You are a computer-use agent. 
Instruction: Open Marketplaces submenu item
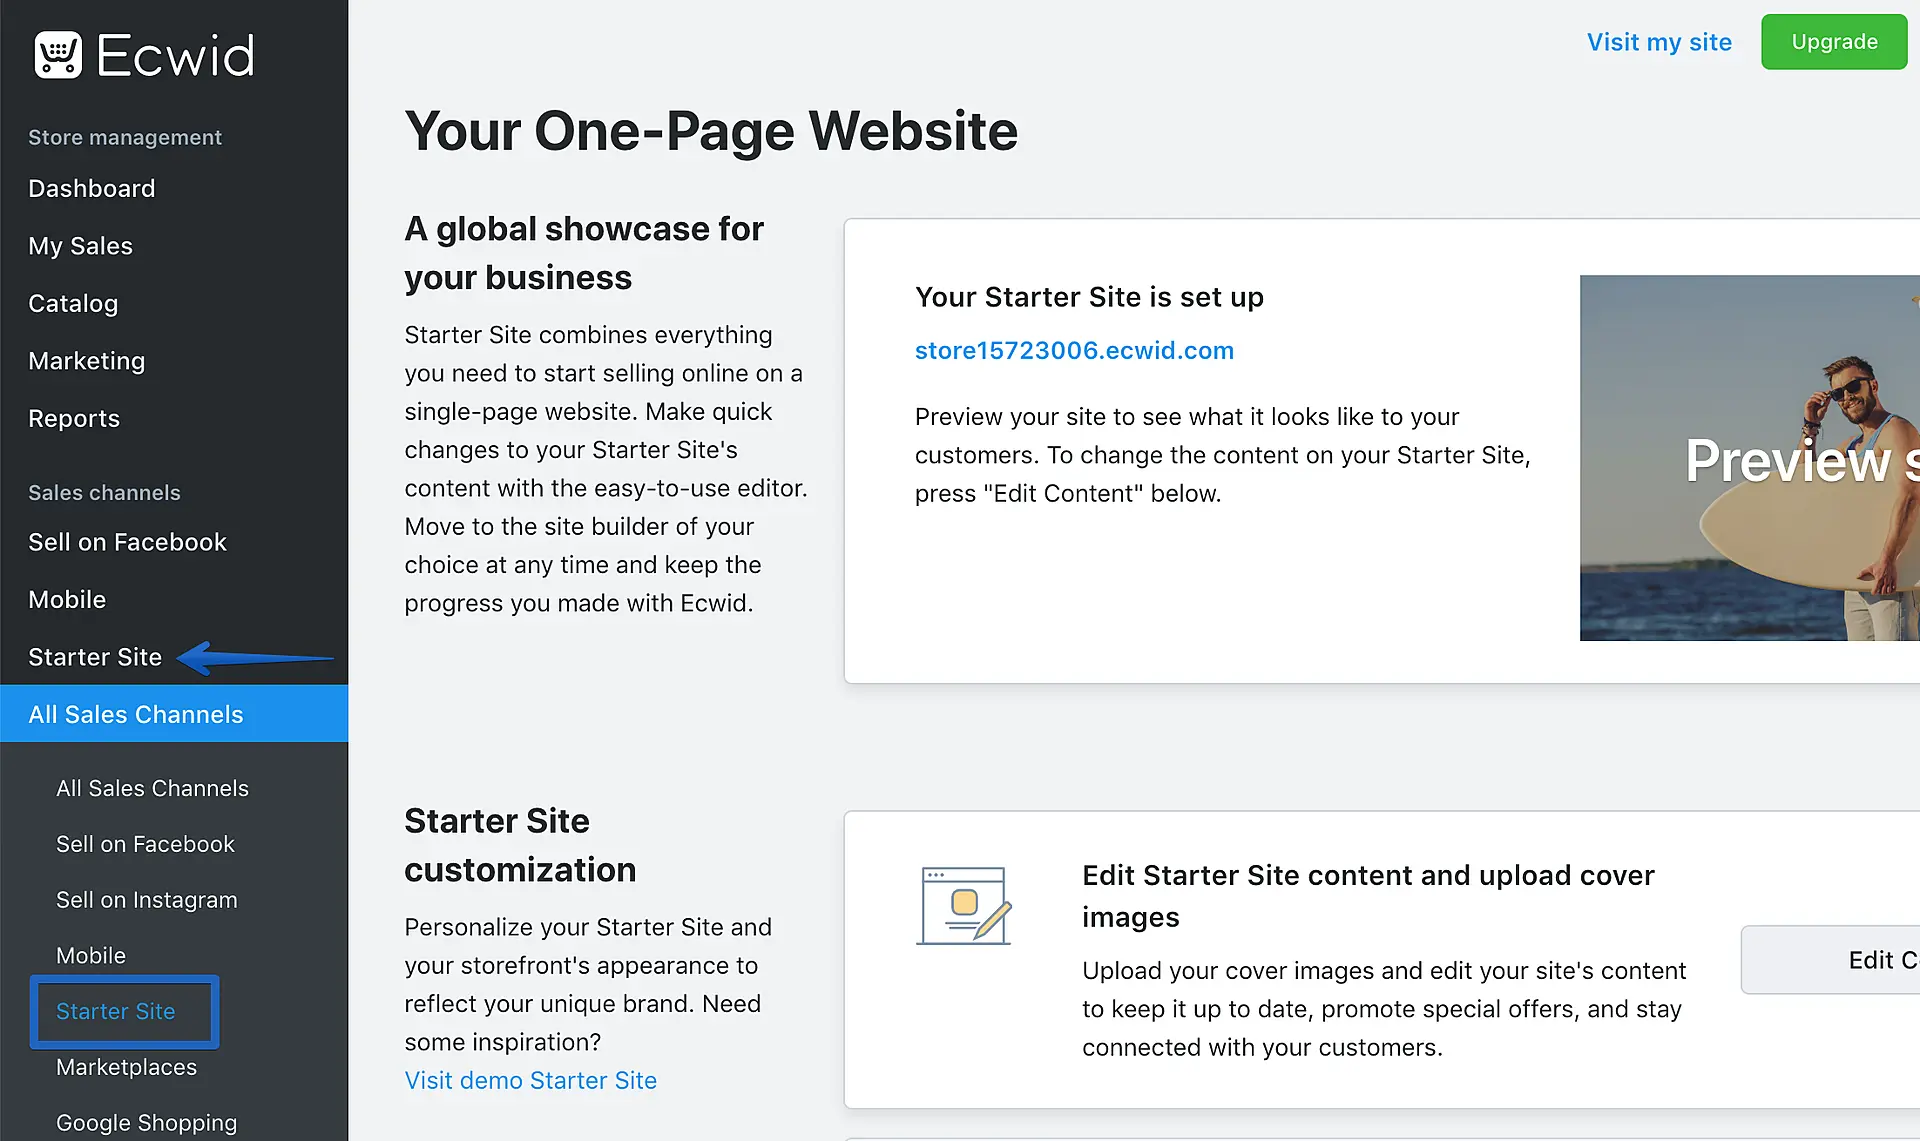(x=126, y=1067)
